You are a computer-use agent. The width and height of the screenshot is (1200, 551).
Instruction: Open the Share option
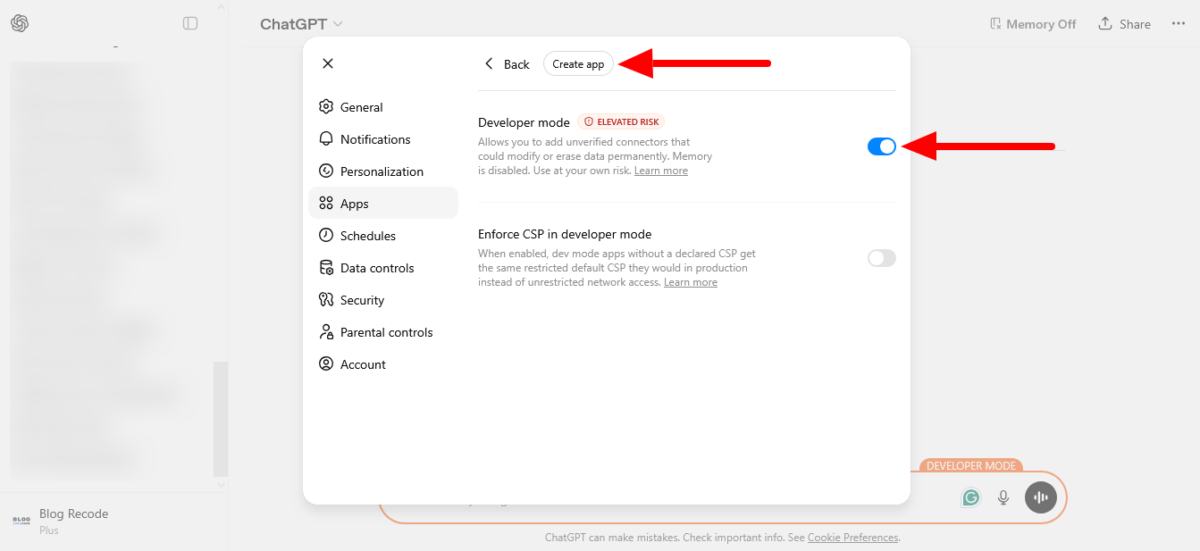coord(1124,24)
